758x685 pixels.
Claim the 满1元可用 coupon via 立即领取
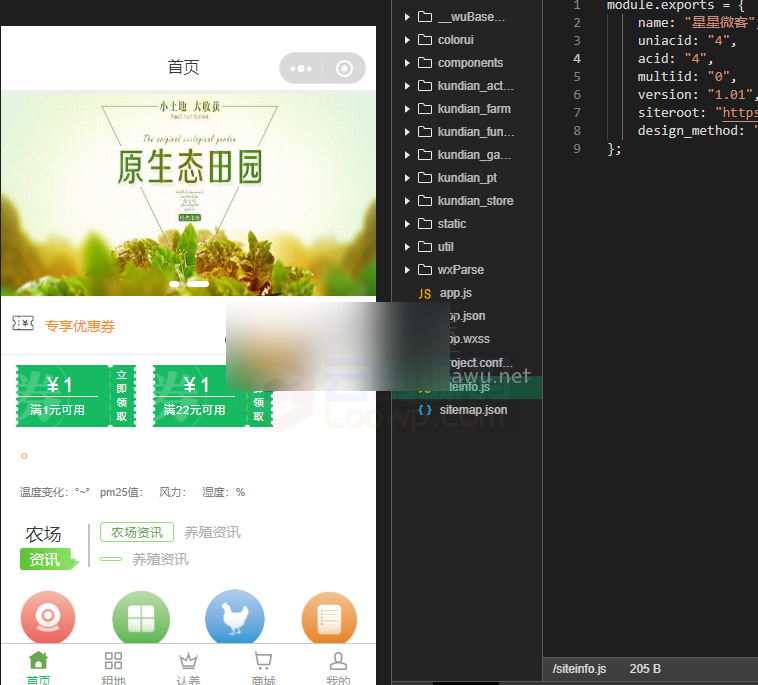point(122,396)
